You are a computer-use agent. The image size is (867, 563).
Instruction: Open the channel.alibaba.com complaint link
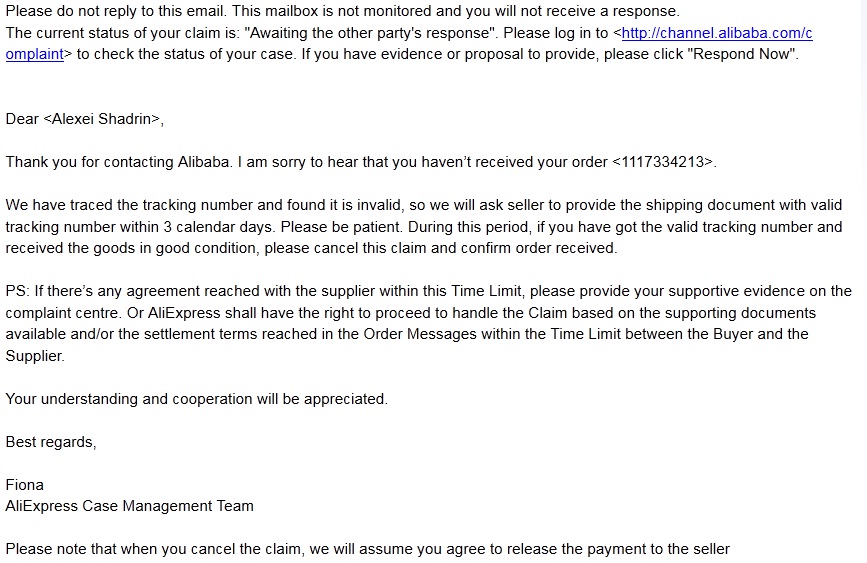click(716, 33)
